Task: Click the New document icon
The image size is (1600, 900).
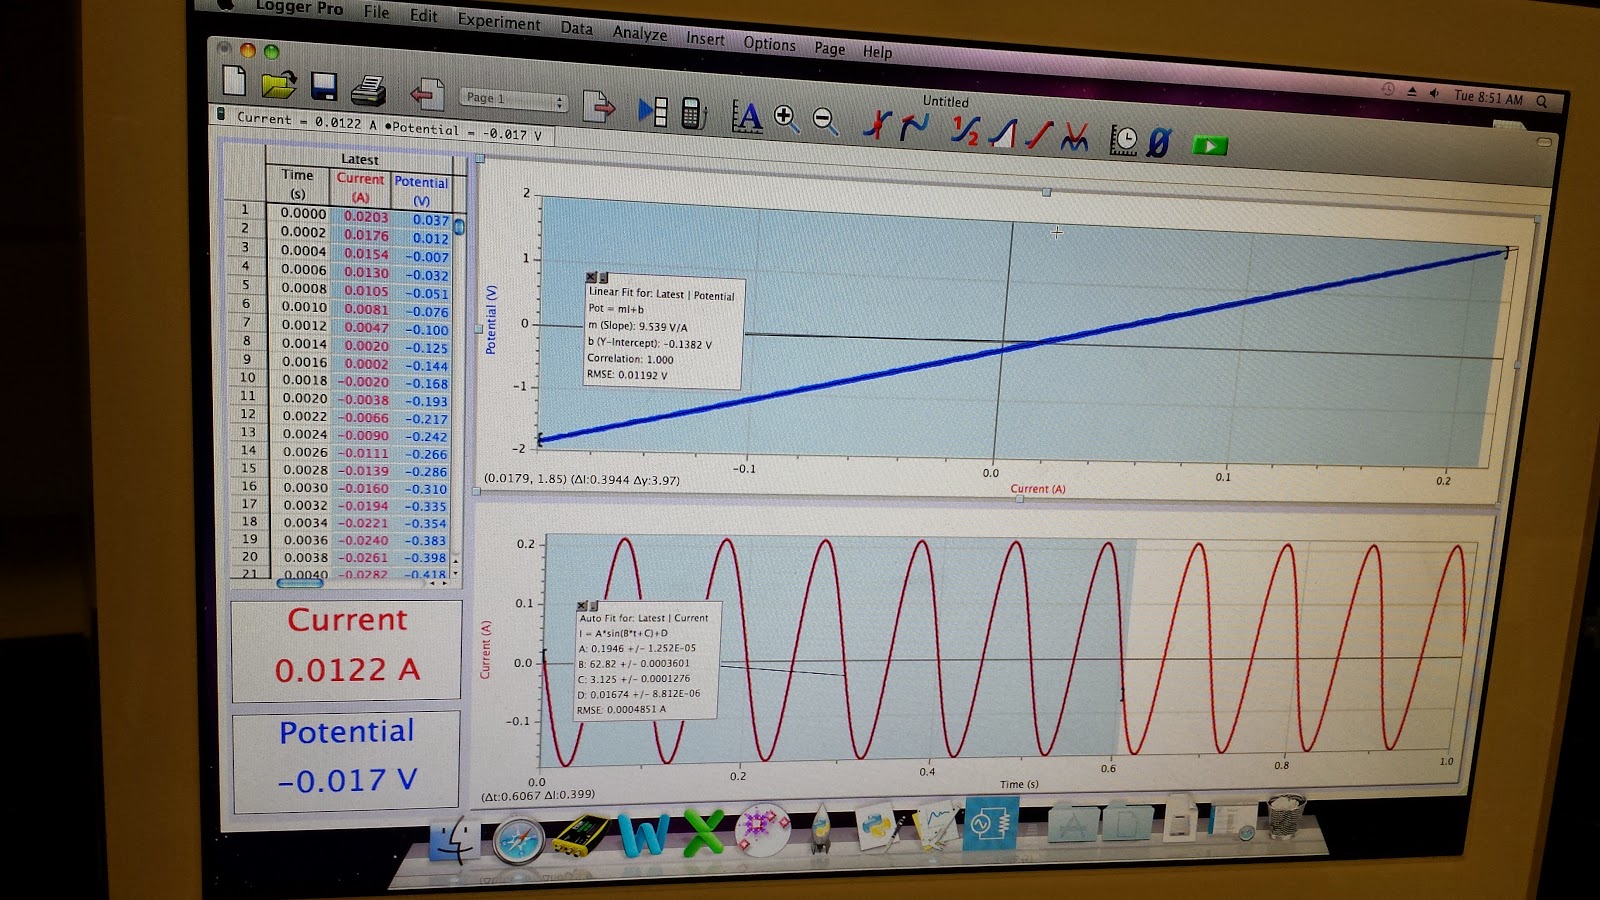Action: click(233, 82)
